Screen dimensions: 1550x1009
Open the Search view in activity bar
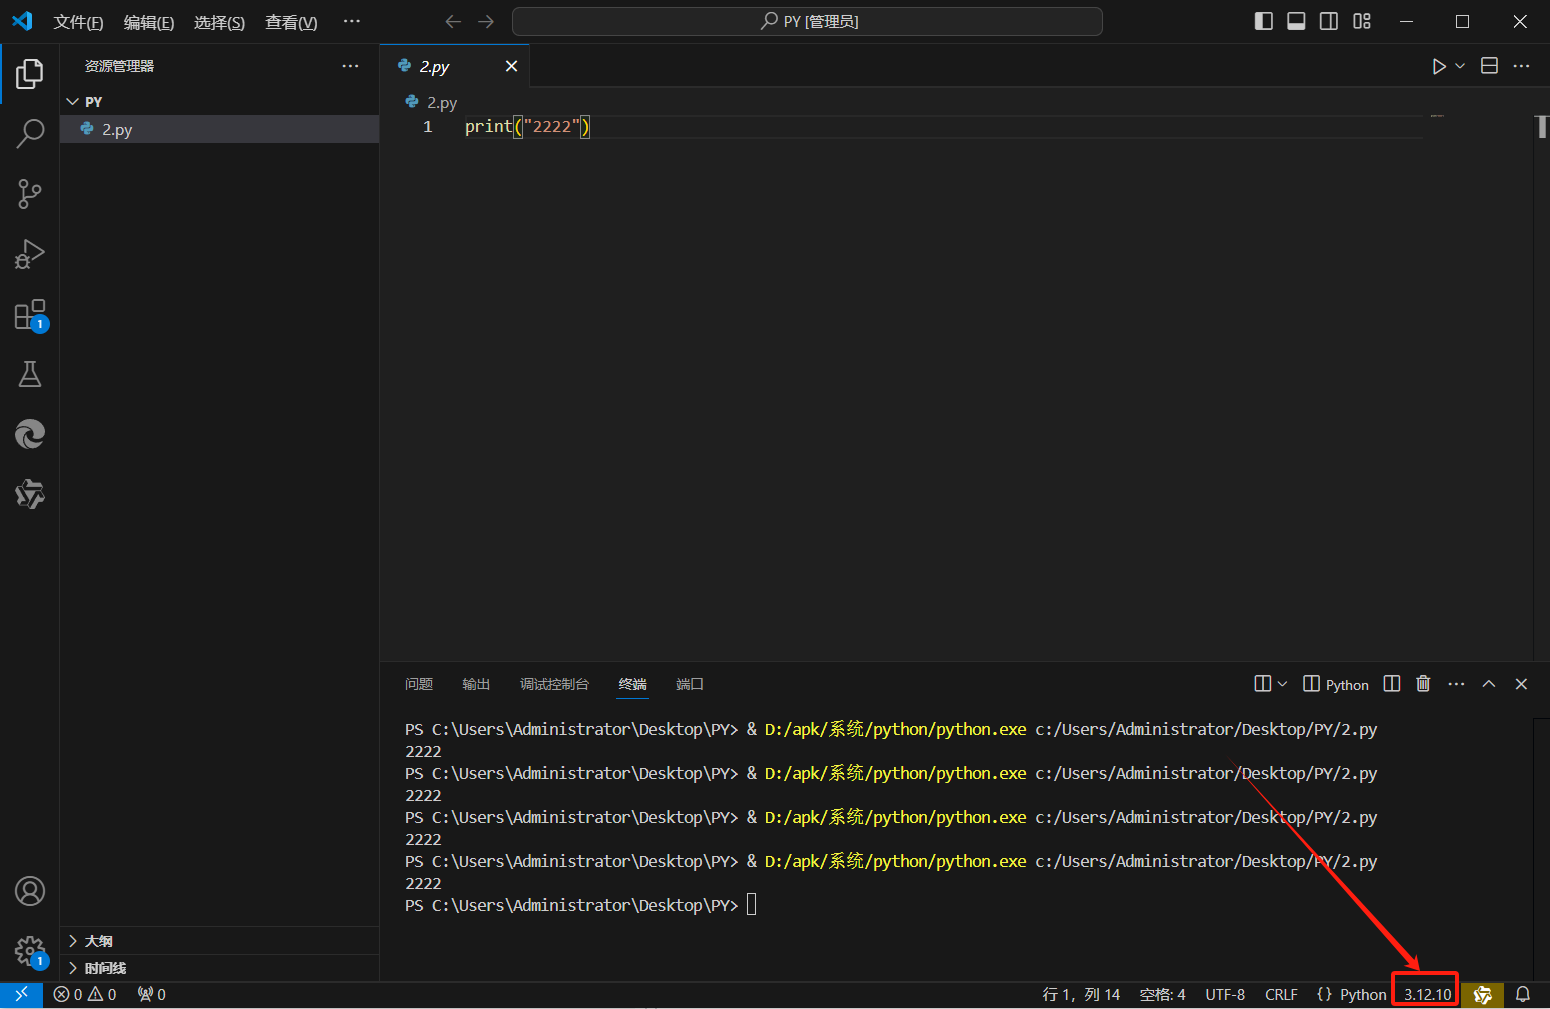click(30, 133)
